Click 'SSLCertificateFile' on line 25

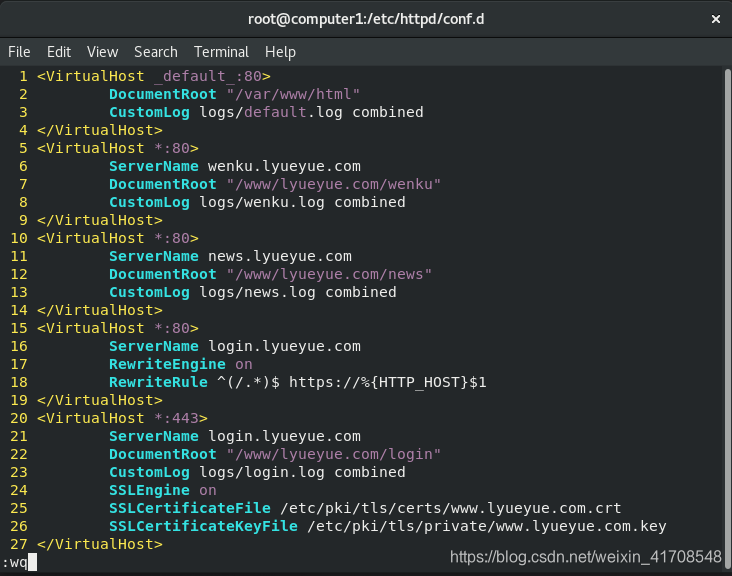[190, 508]
